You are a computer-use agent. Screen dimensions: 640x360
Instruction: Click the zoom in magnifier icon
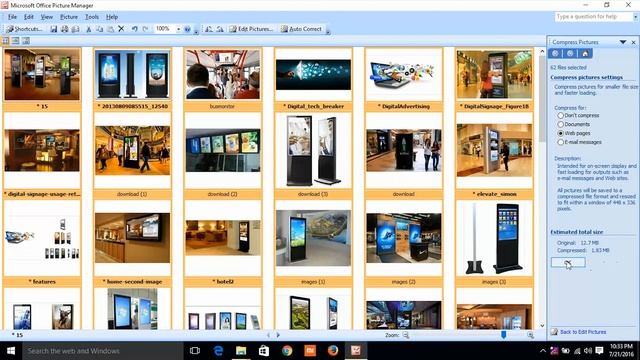coord(530,335)
